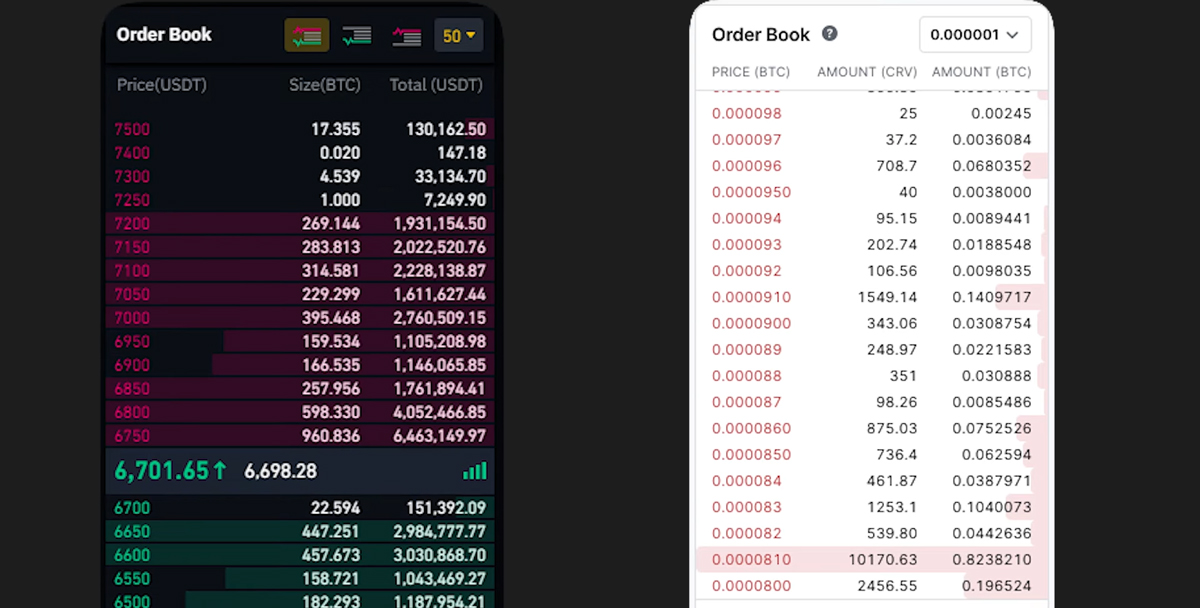Open the 50 depth dropdown
The width and height of the screenshot is (1200, 608).
460,36
